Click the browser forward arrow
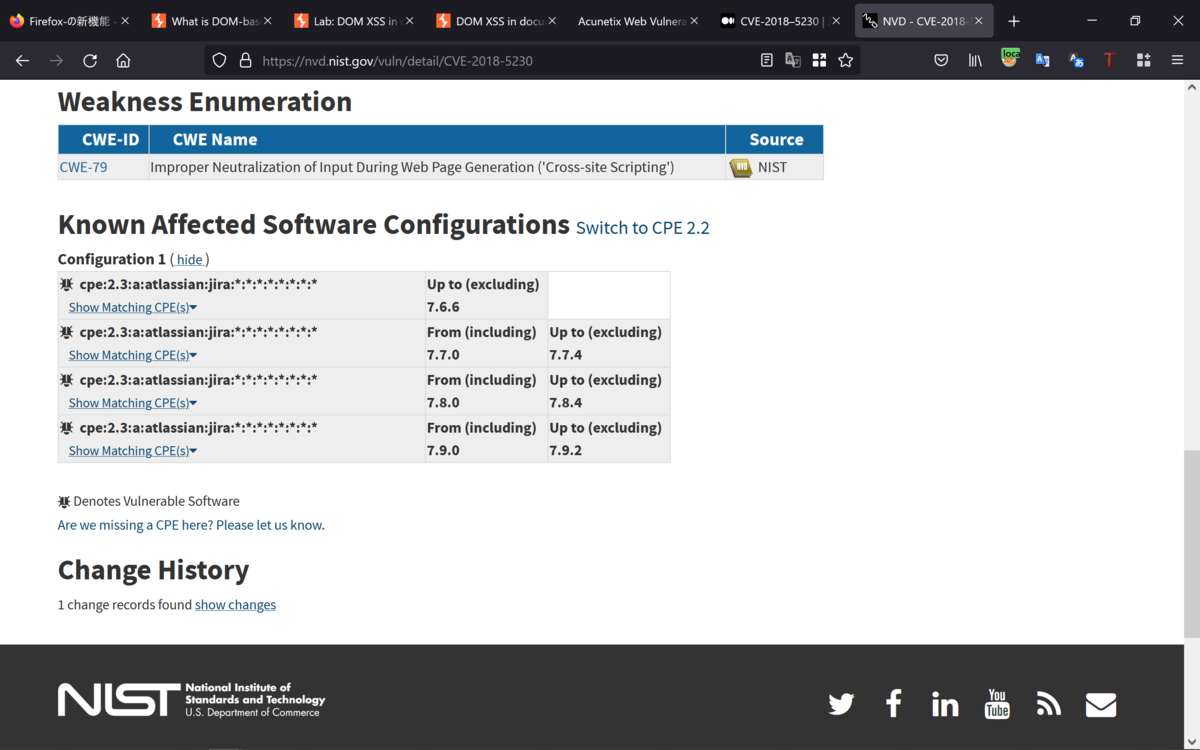This screenshot has width=1200, height=750. (x=56, y=60)
